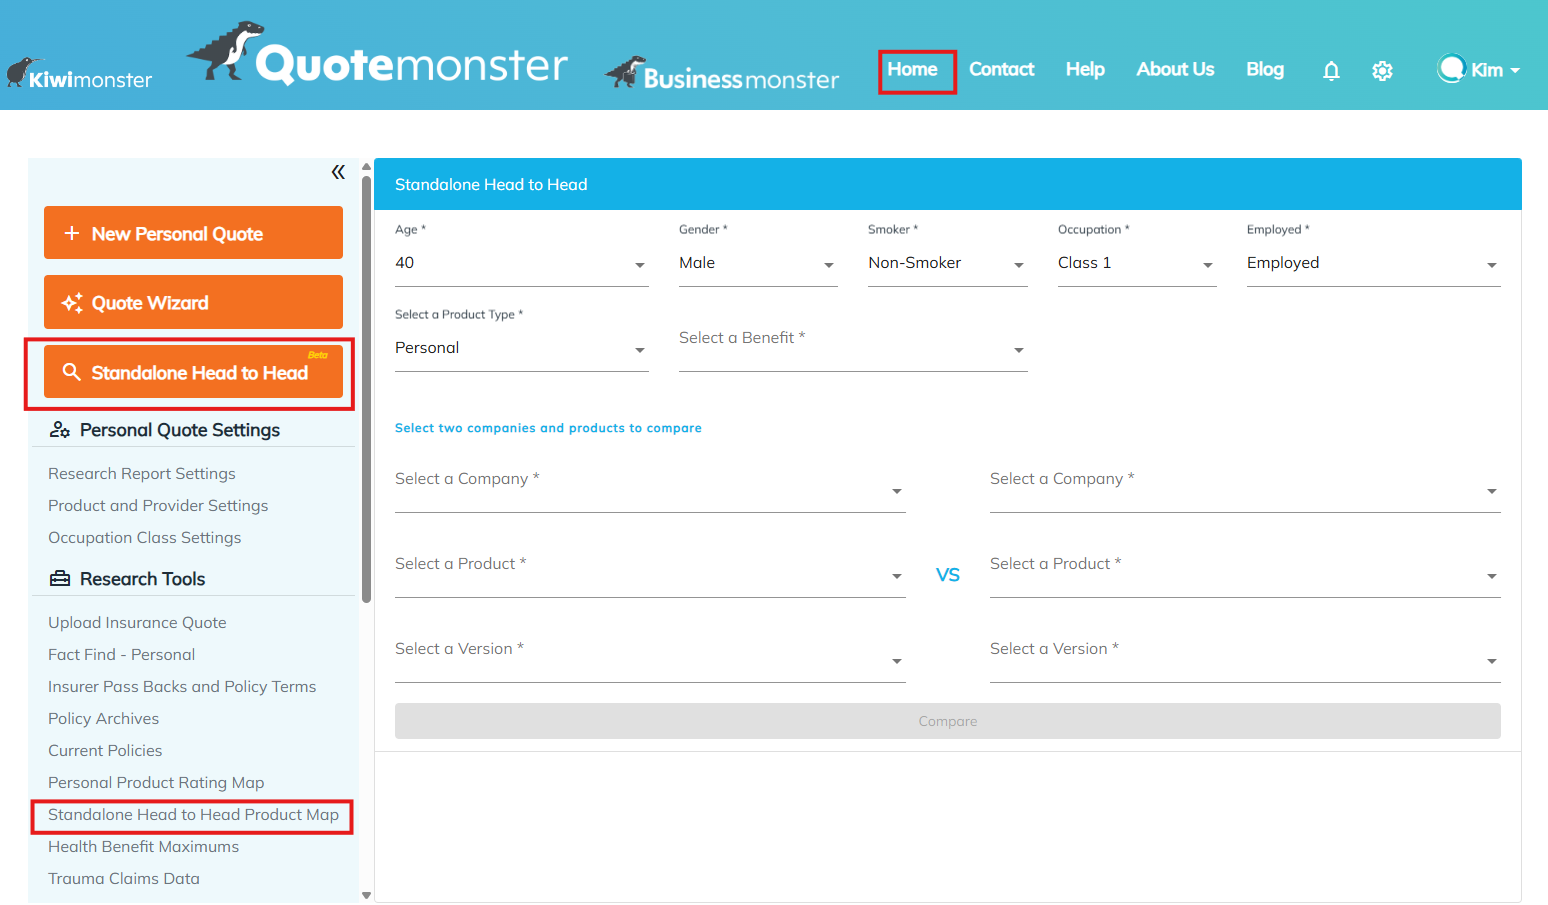
Task: Open the Employed status dropdown
Action: pyautogui.click(x=1373, y=264)
